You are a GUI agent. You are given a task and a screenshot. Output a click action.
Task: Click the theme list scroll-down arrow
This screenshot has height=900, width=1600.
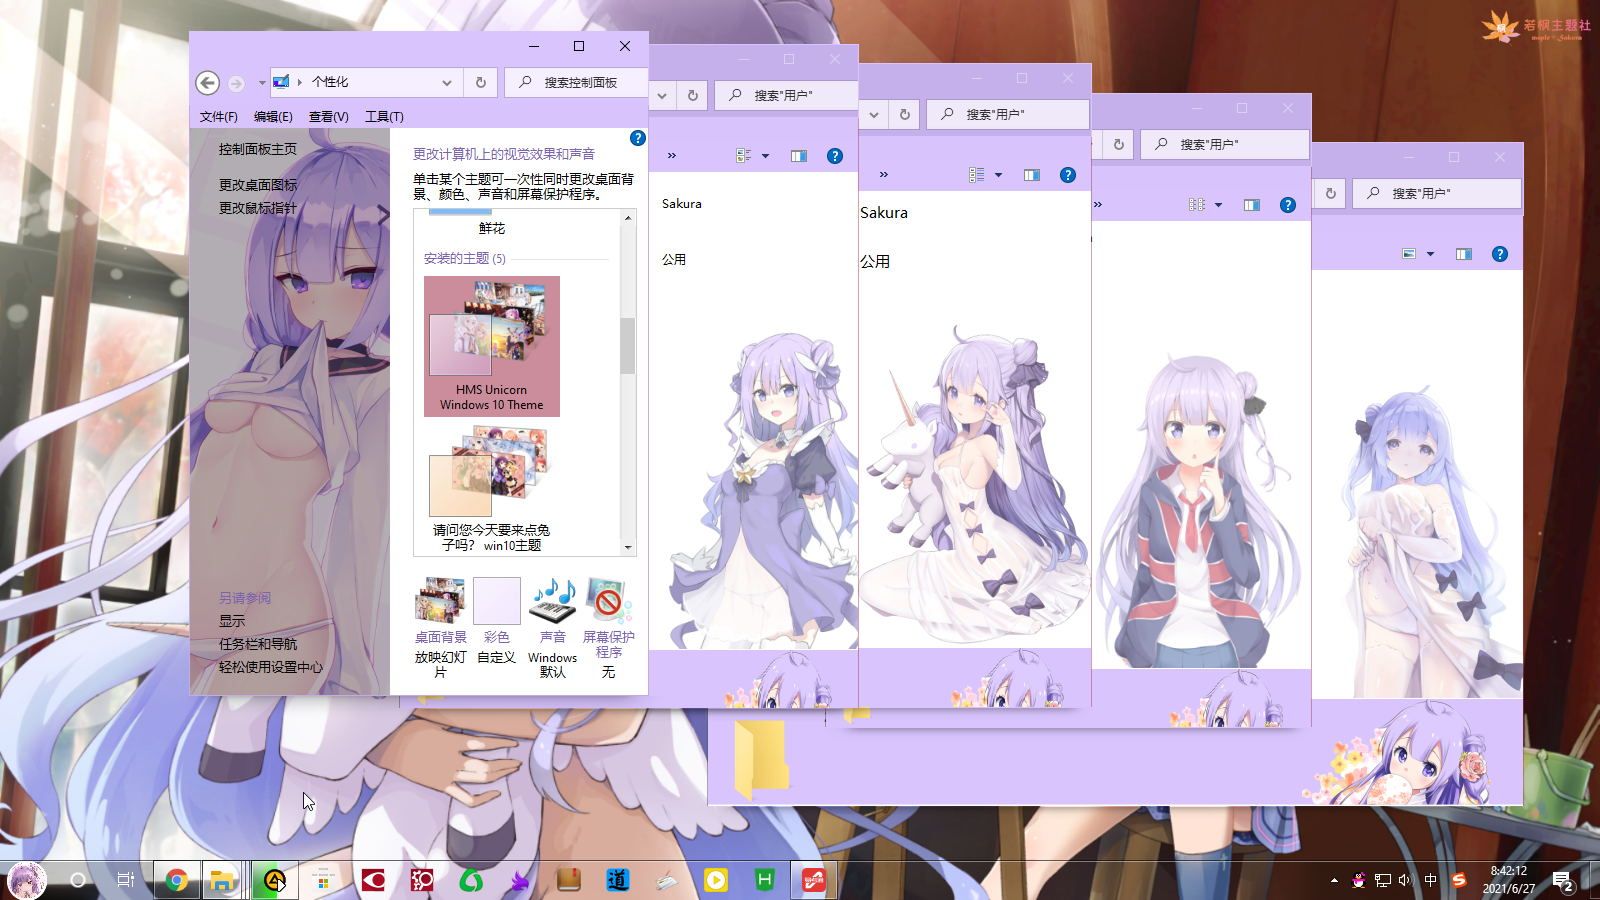coord(628,547)
